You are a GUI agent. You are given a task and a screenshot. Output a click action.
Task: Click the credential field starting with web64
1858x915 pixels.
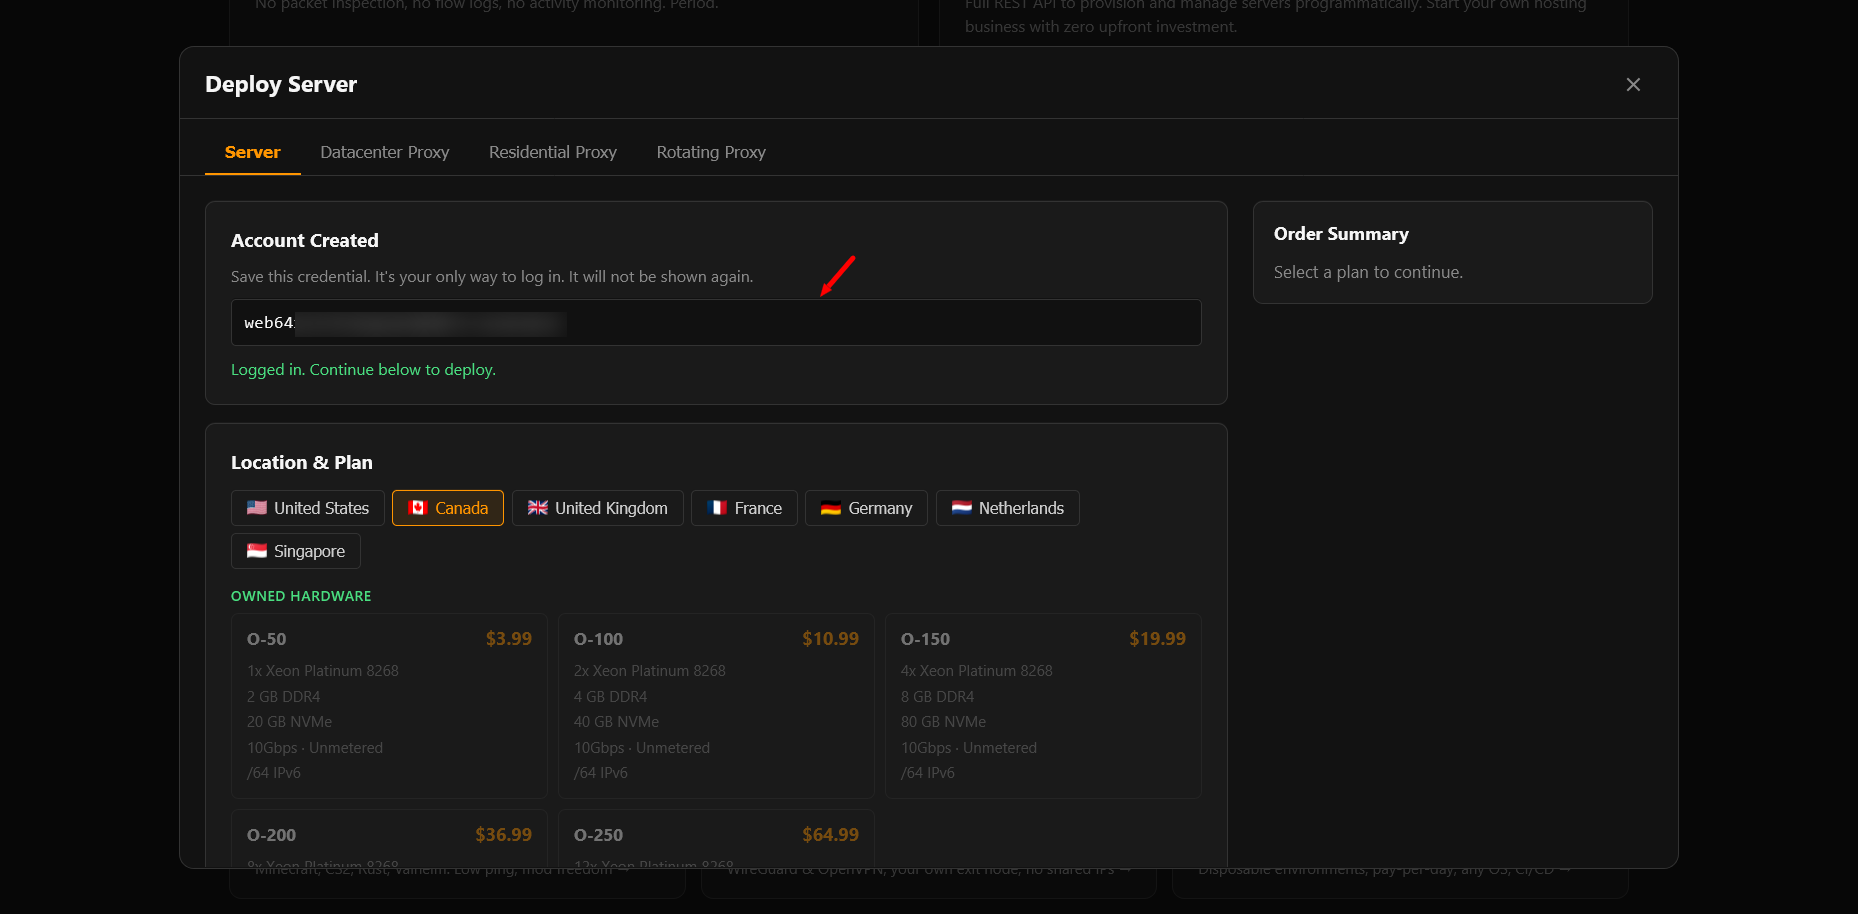tap(716, 323)
